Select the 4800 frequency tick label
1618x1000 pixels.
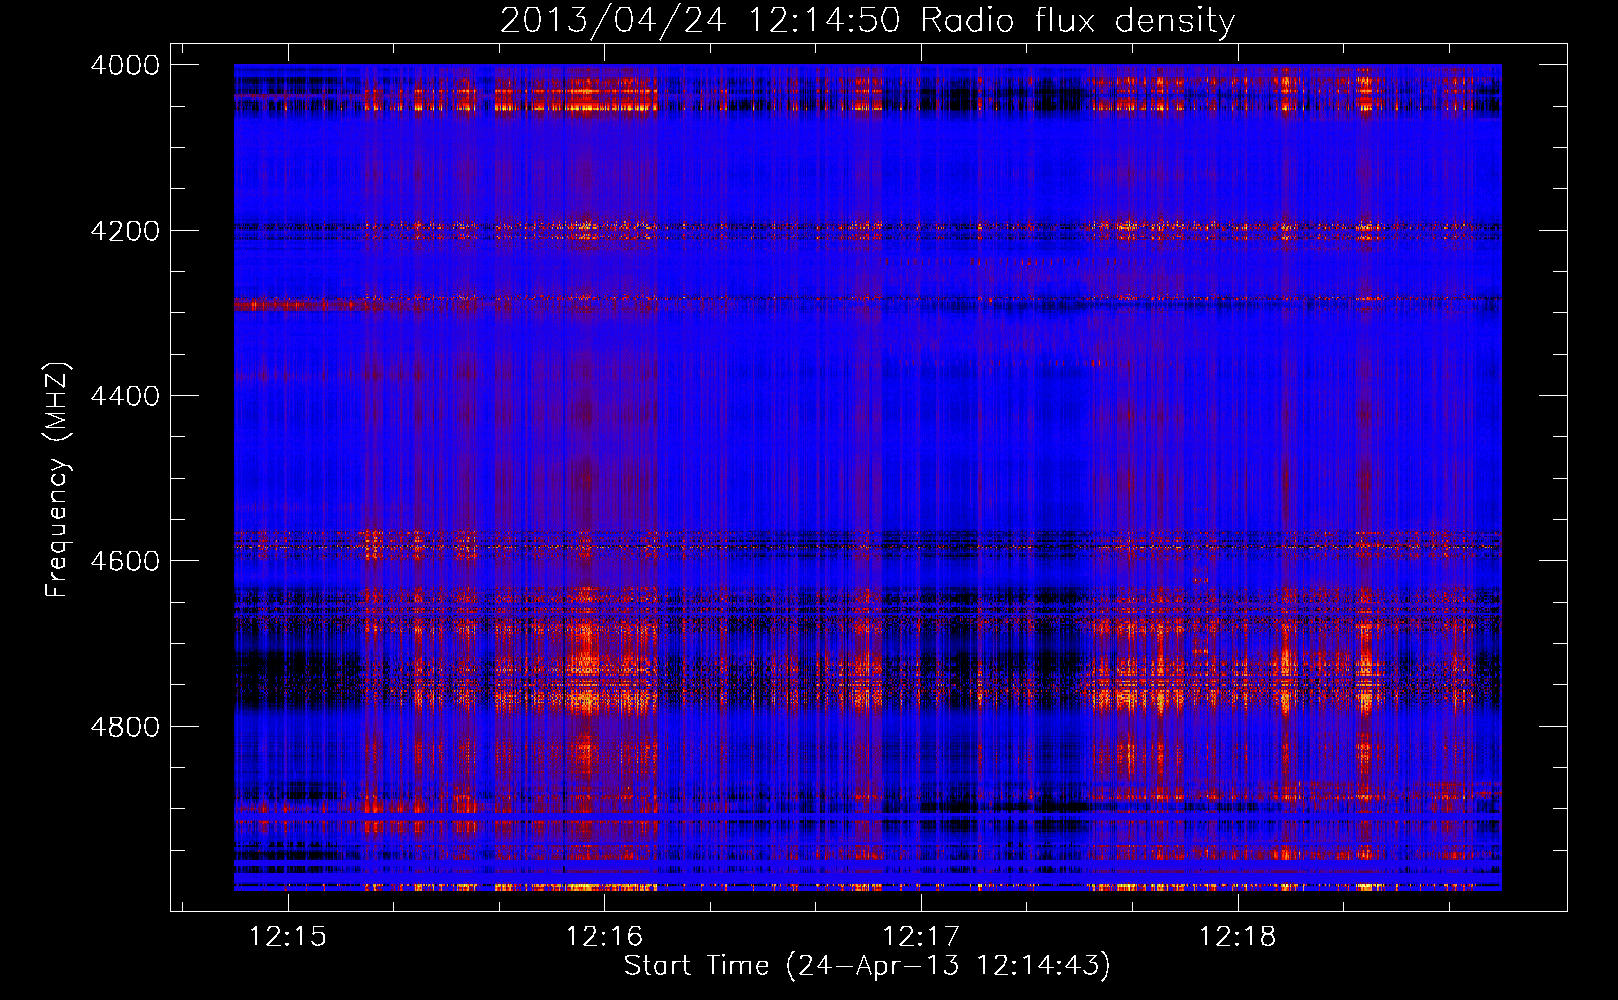click(125, 727)
